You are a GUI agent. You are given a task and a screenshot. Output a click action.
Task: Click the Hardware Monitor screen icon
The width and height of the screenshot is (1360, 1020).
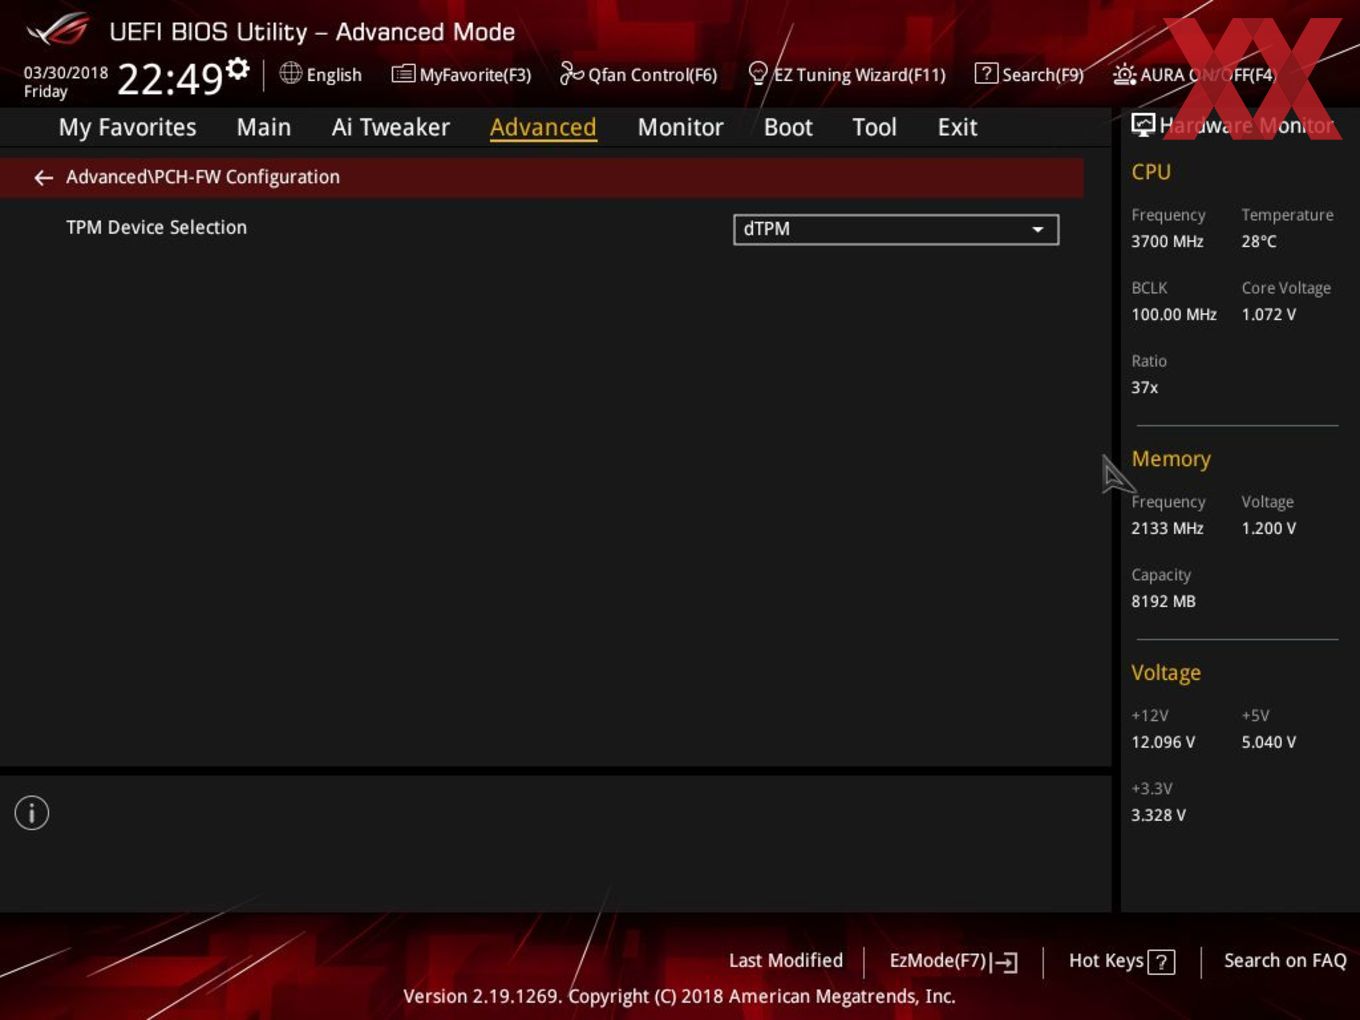(1143, 125)
